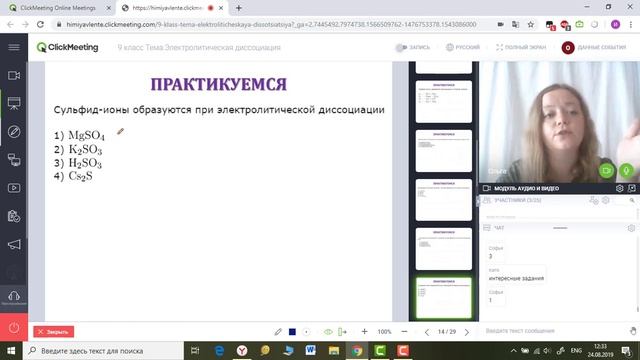Search participants with the magnifier icon
The height and width of the screenshot is (360, 640).
(x=631, y=200)
